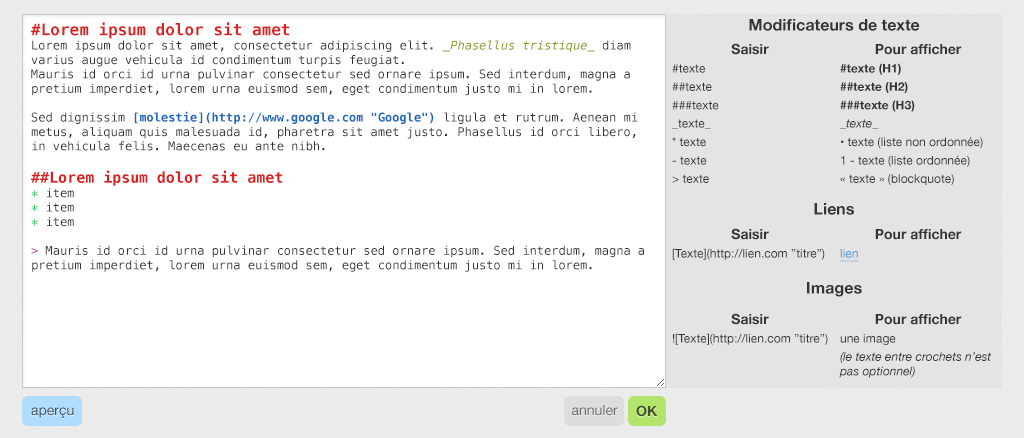Screen dimensions: 1024x438
Task: Click the '> texte' blockquote syntax entry
Action: click(x=690, y=179)
